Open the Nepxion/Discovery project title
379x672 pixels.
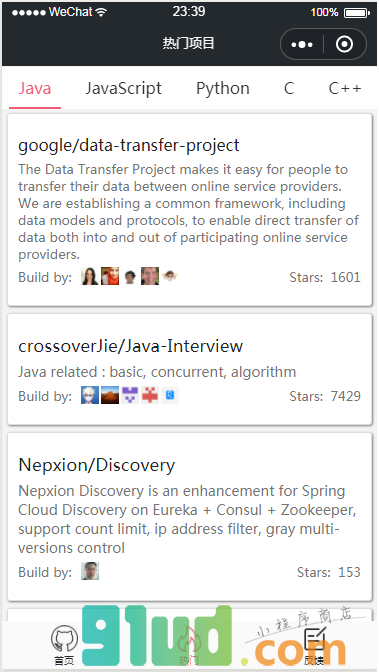[x=97, y=465]
